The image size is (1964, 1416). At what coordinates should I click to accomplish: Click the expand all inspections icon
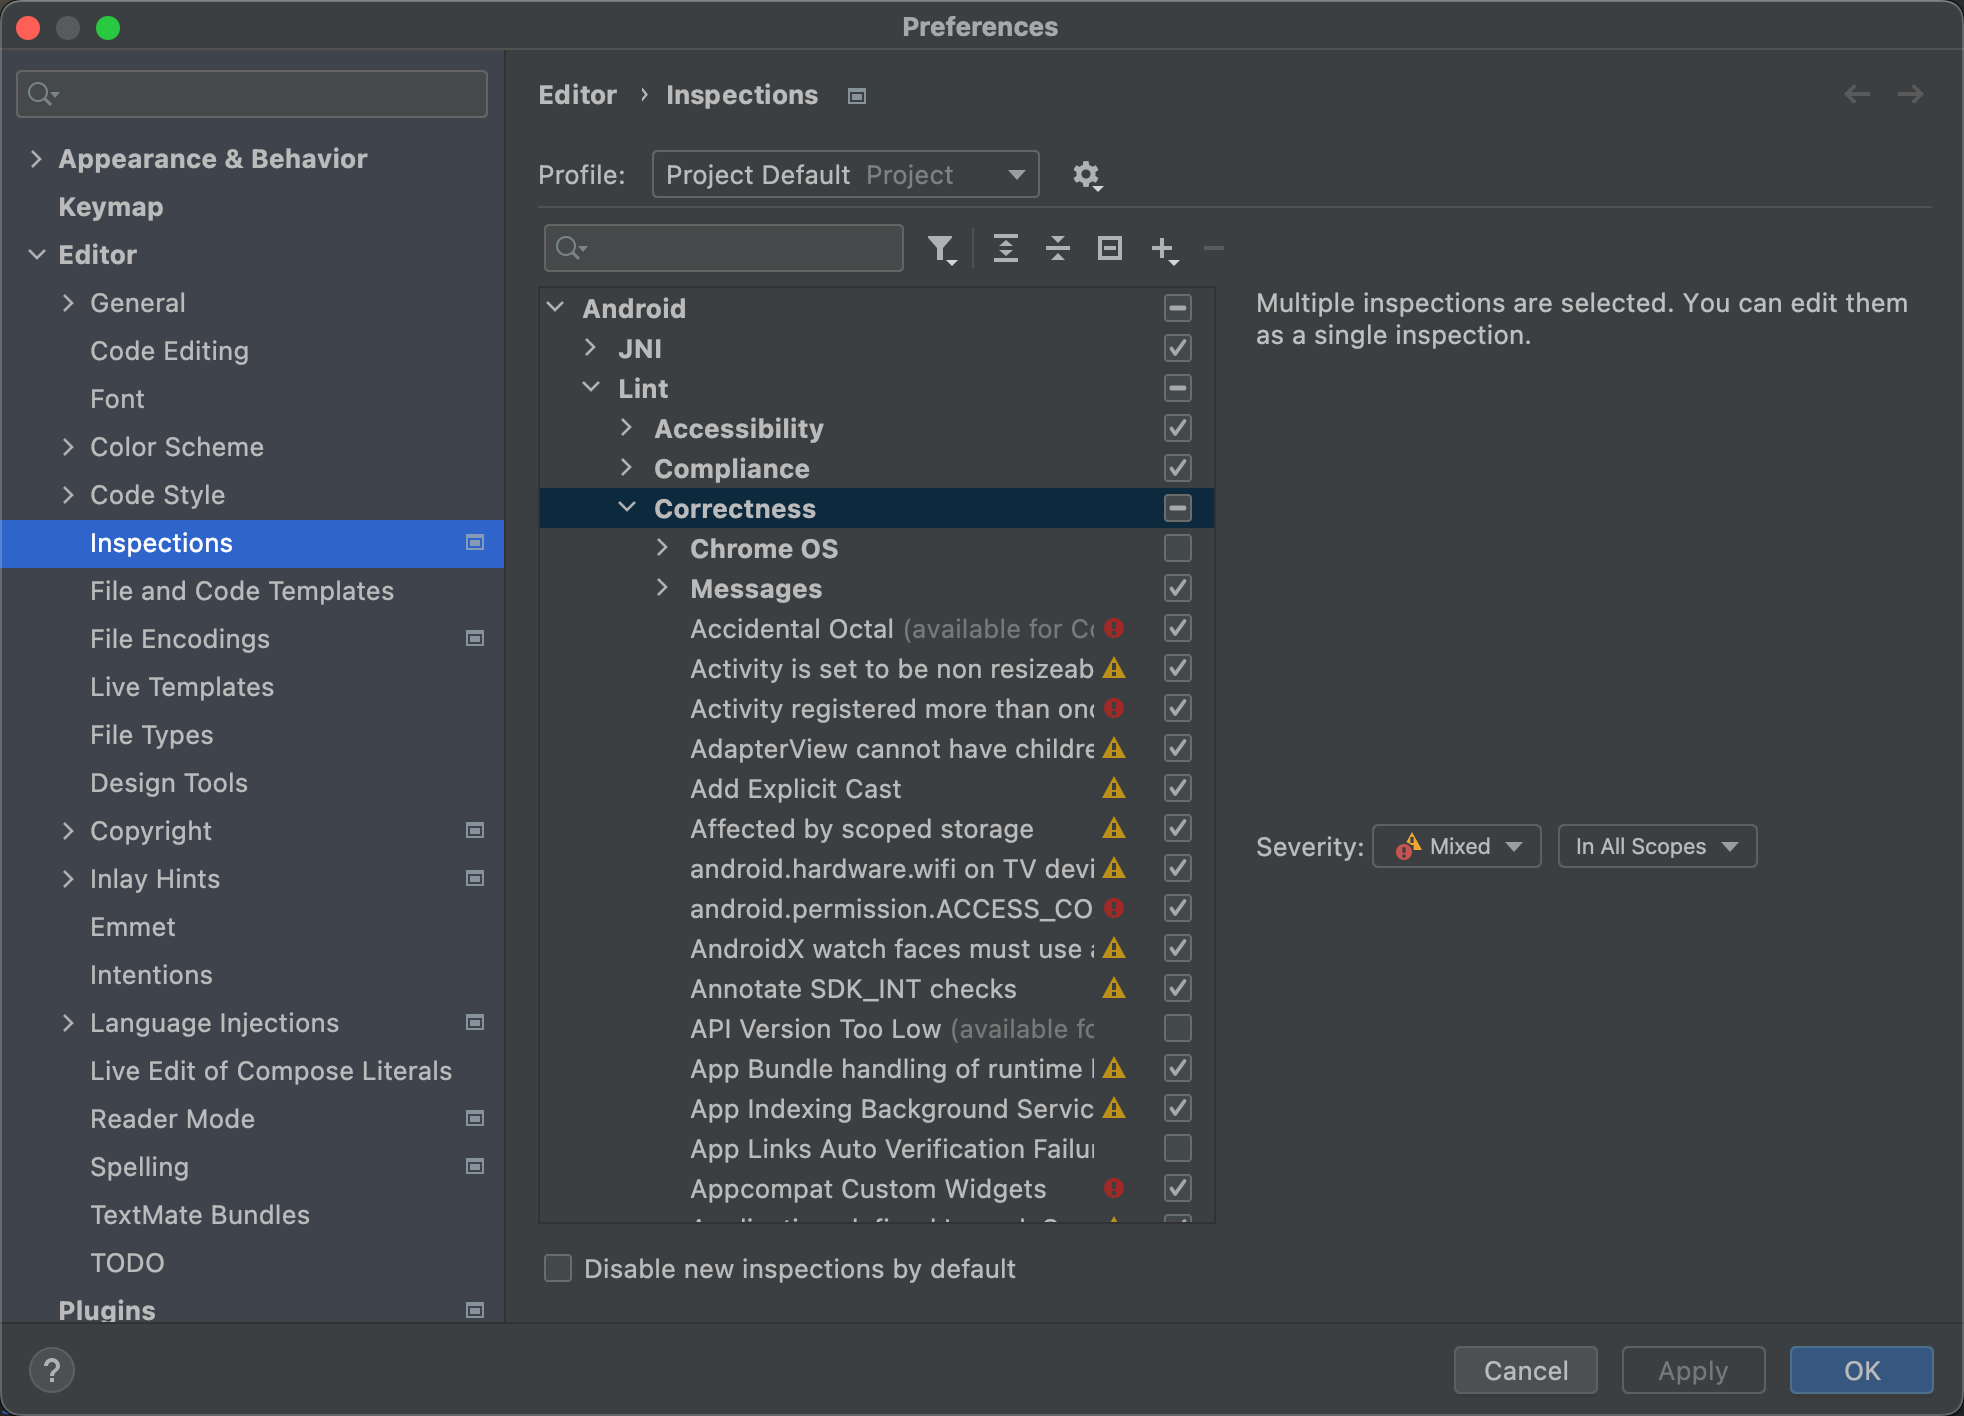pos(1006,247)
